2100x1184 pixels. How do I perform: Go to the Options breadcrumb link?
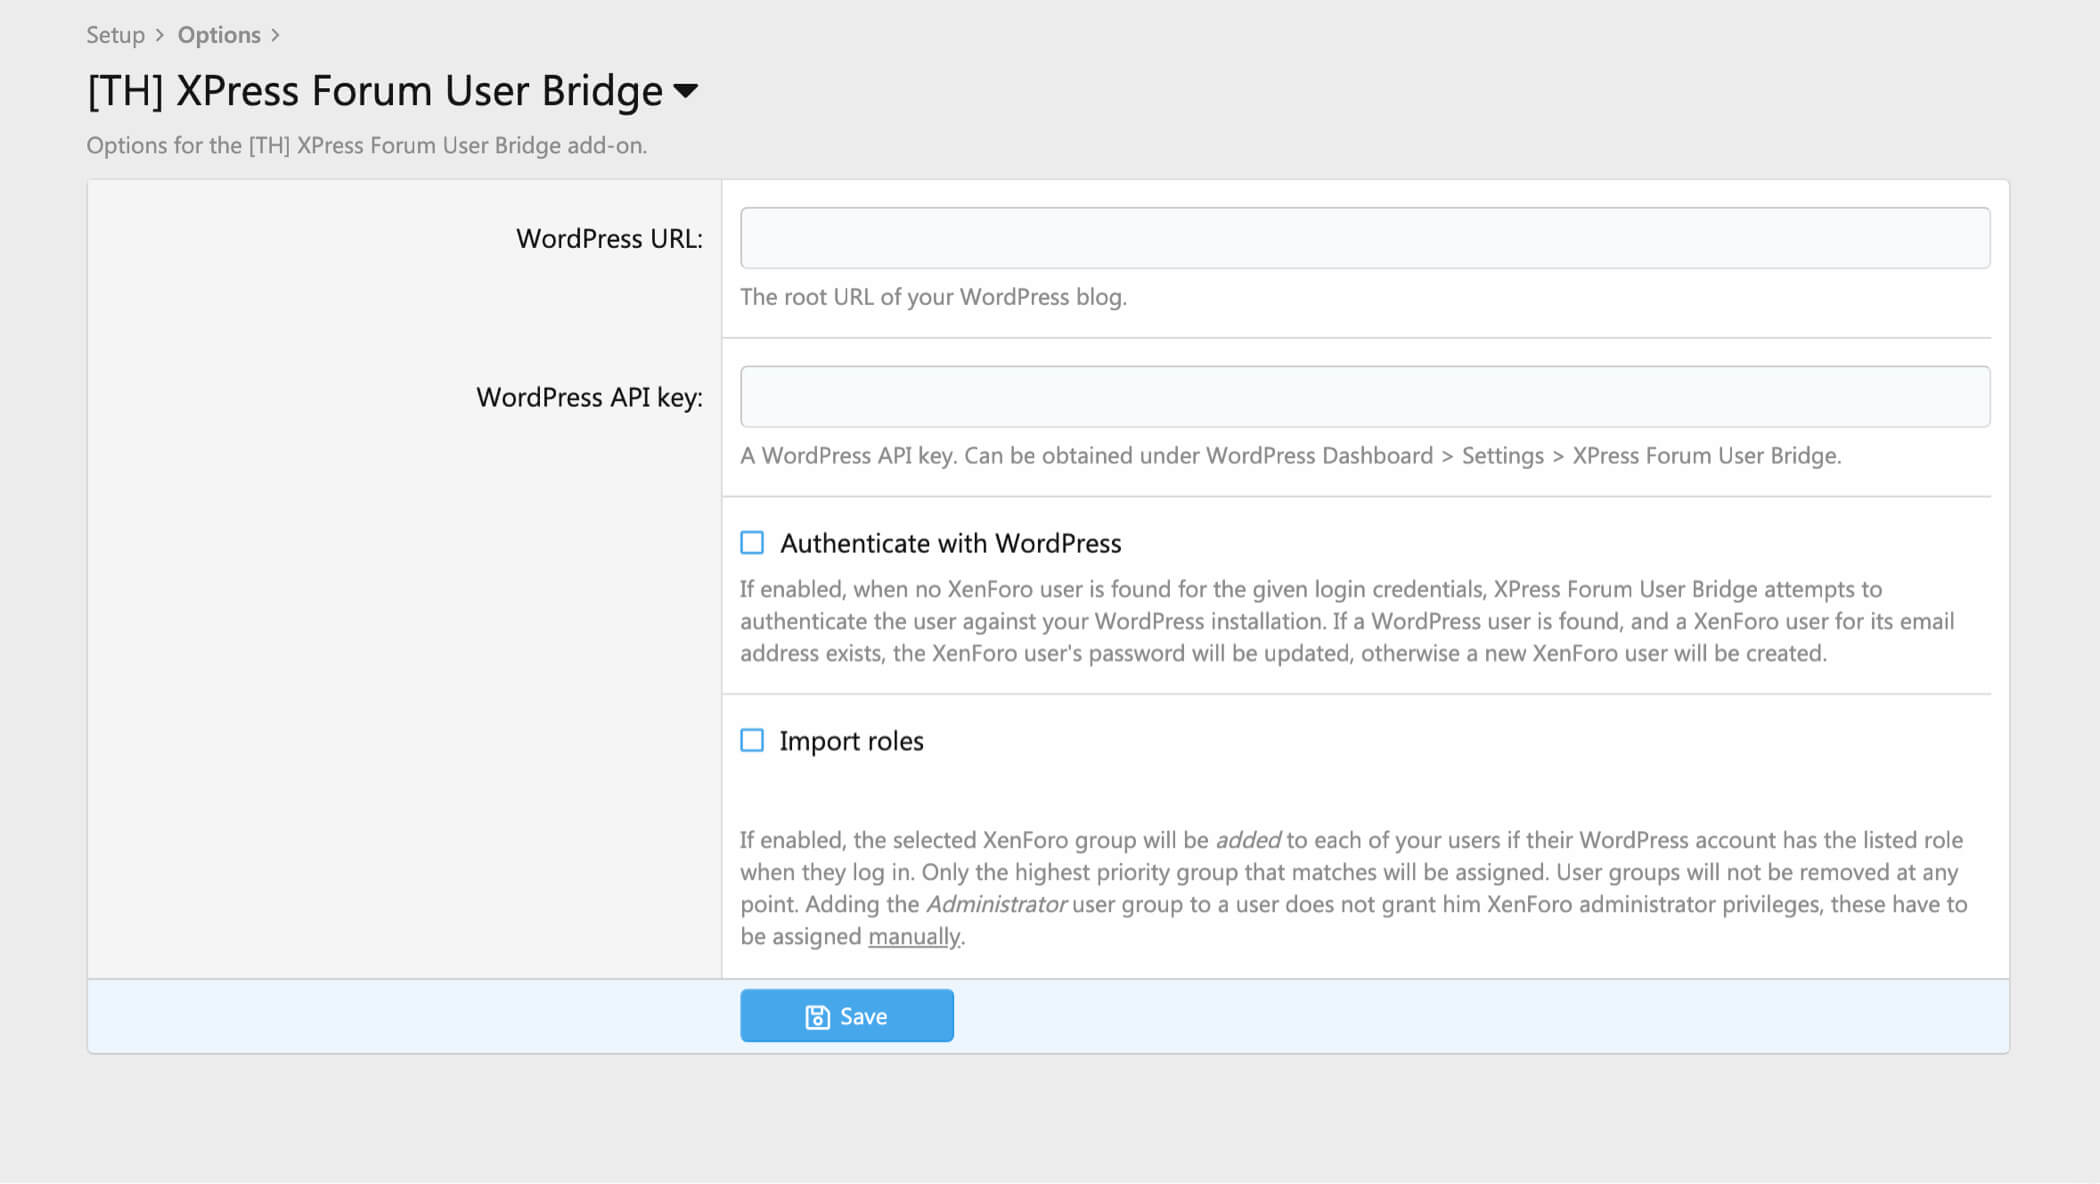(219, 35)
